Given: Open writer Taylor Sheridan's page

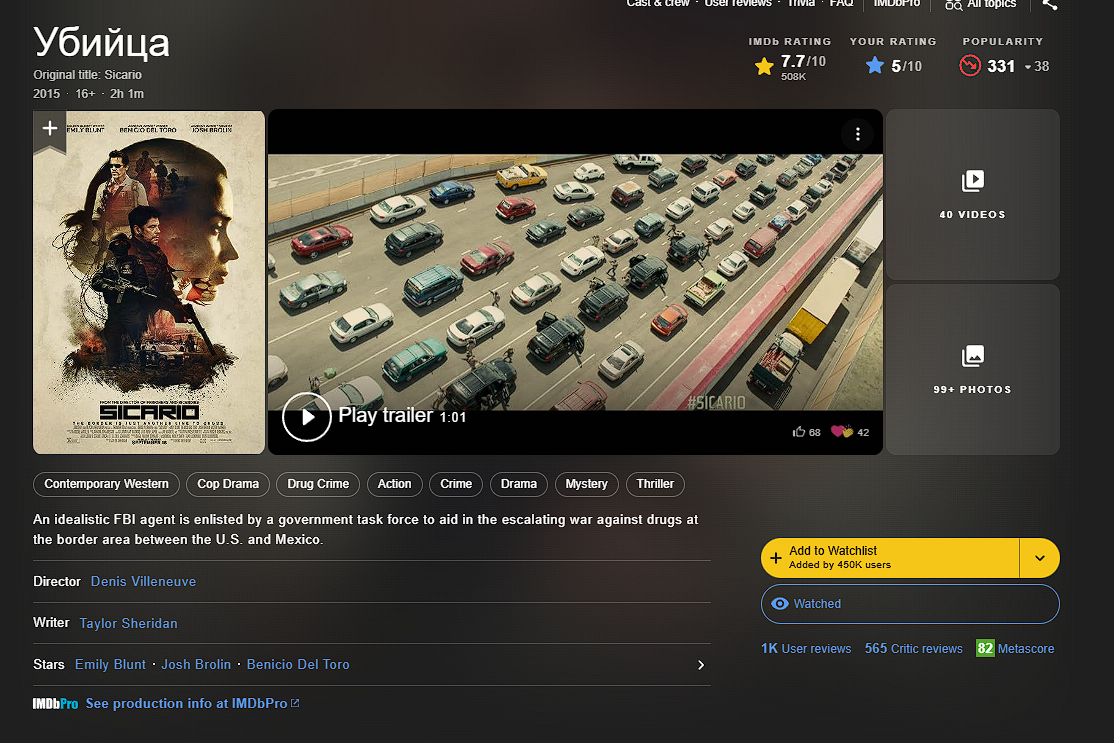Looking at the screenshot, I should 129,623.
